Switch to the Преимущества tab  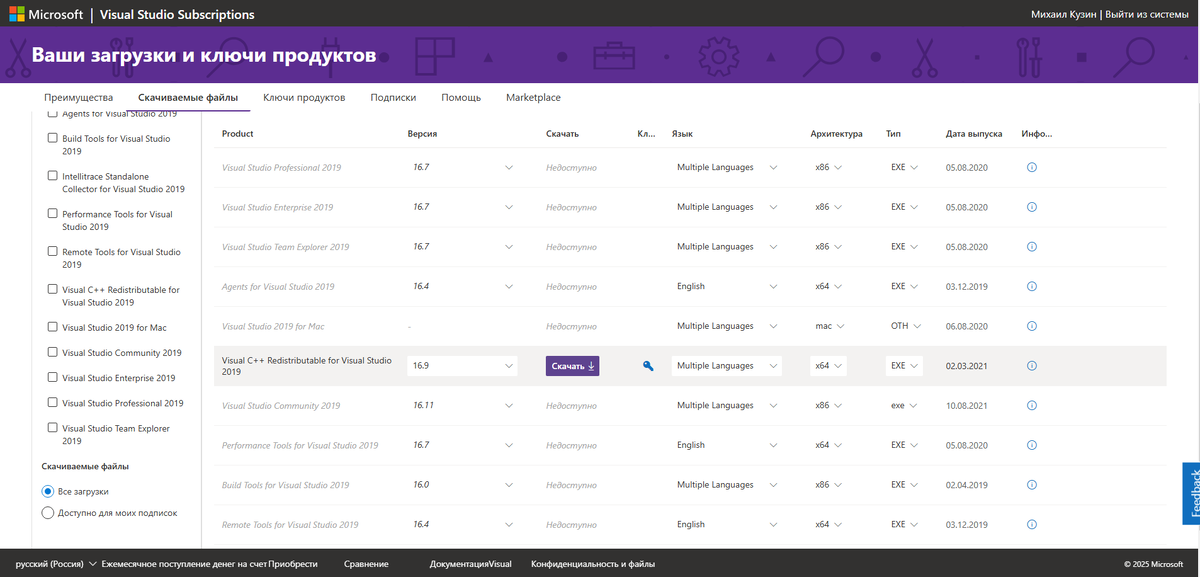[78, 98]
